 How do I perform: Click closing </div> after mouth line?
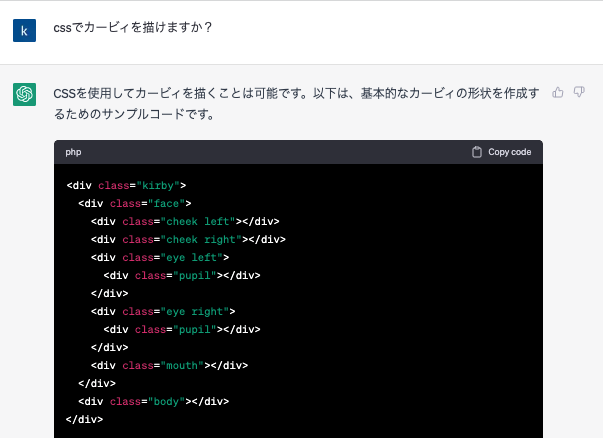pos(97,383)
